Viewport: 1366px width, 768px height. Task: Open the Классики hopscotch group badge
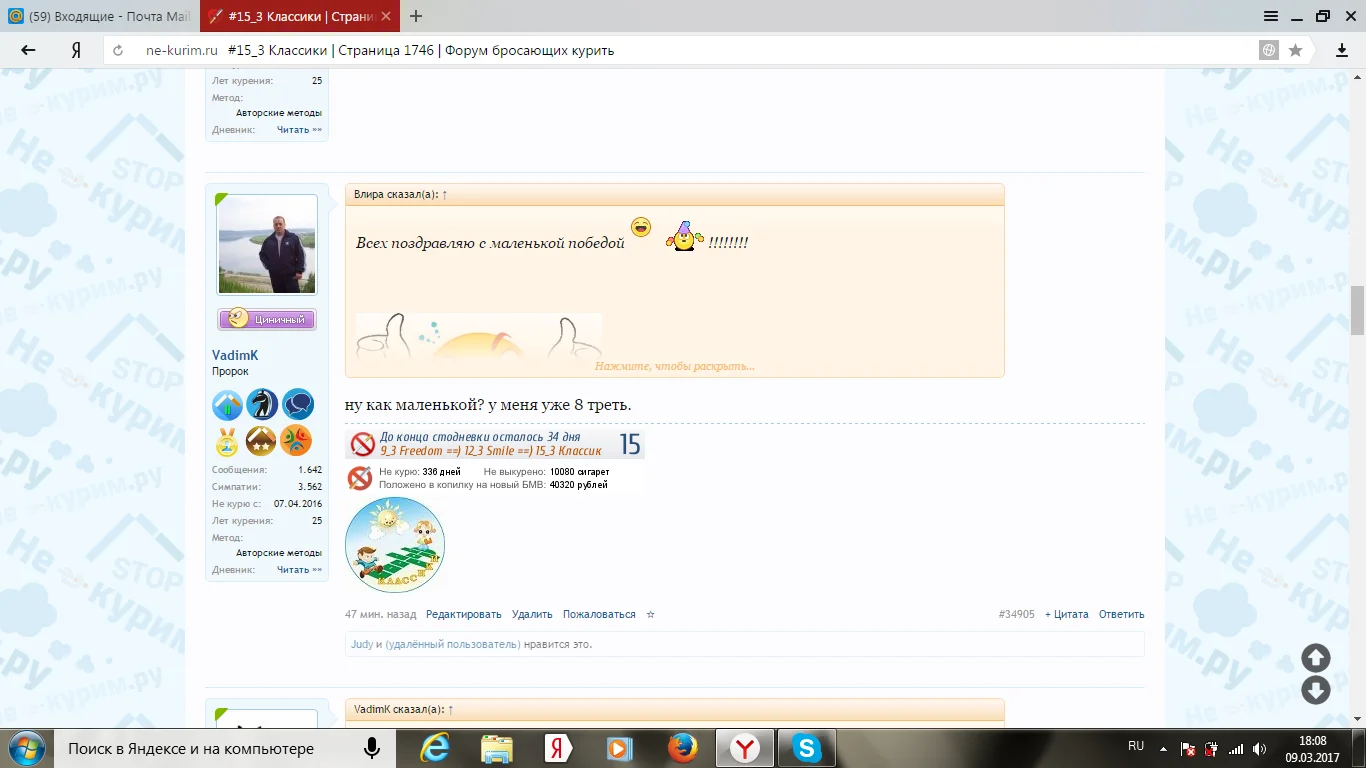coord(395,545)
